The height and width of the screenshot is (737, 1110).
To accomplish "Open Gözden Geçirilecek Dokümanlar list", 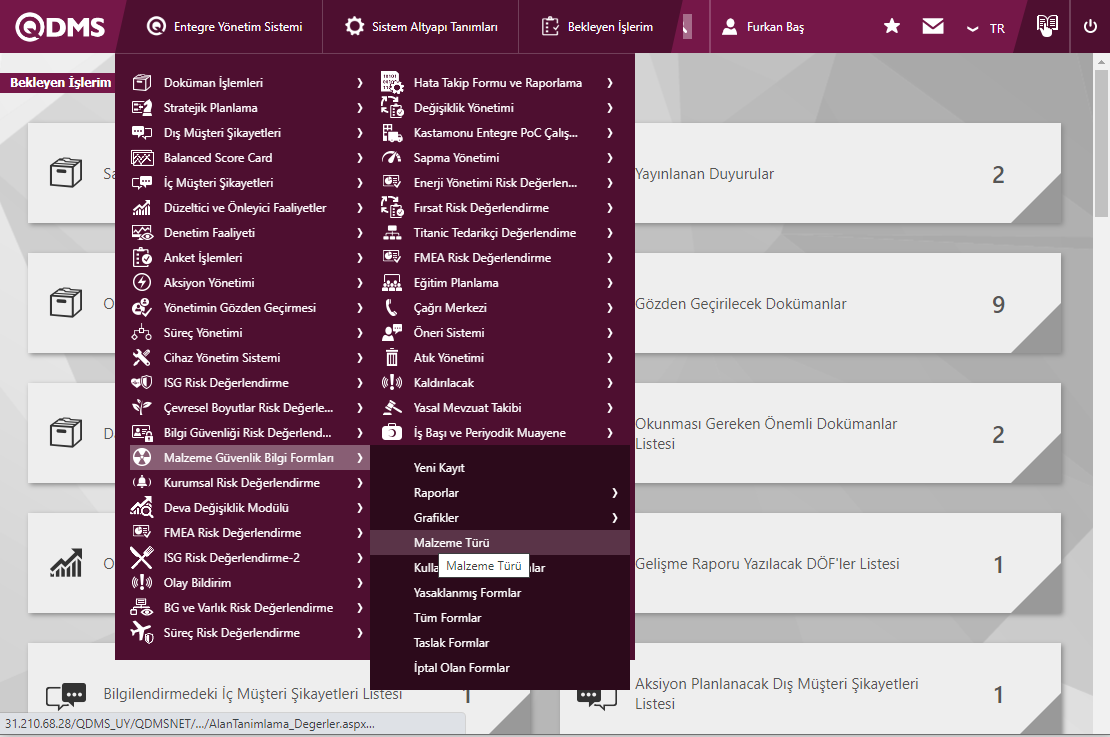I will pos(741,304).
